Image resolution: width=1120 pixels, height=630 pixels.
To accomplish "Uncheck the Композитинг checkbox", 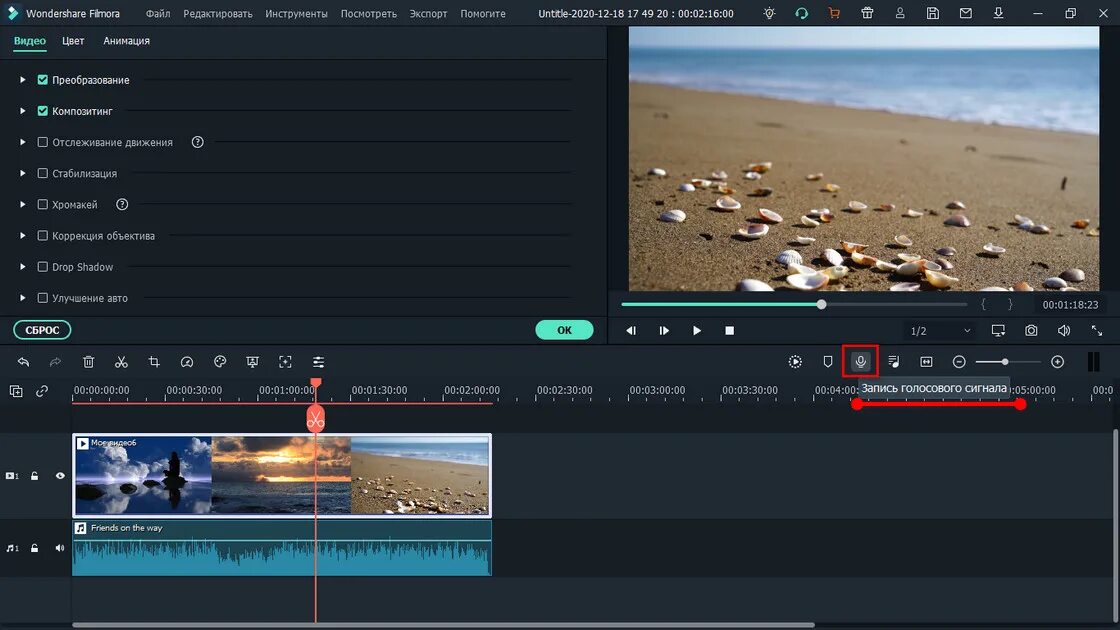I will click(42, 110).
